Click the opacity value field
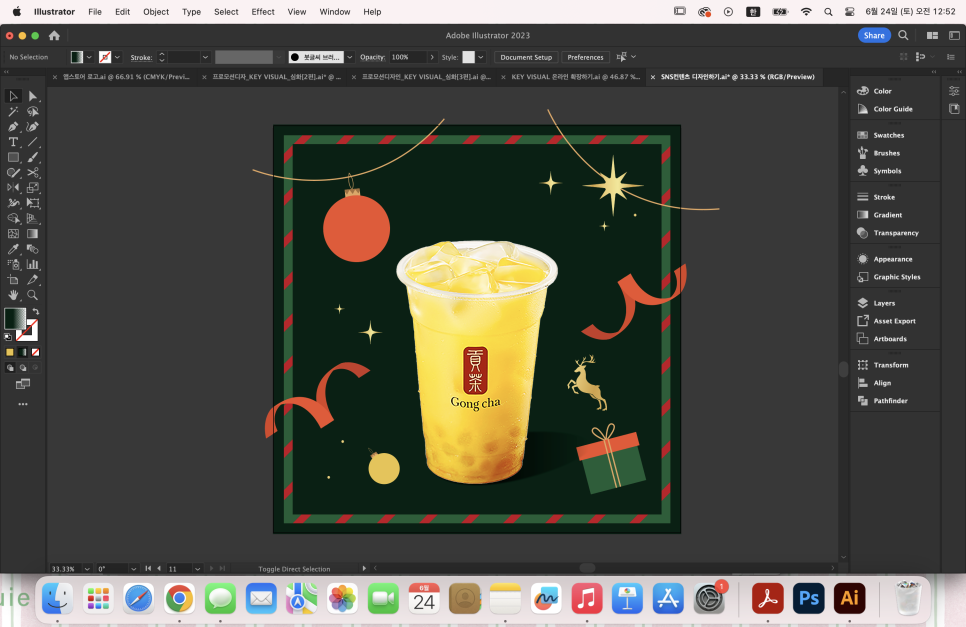The image size is (966, 627). pyautogui.click(x=408, y=57)
